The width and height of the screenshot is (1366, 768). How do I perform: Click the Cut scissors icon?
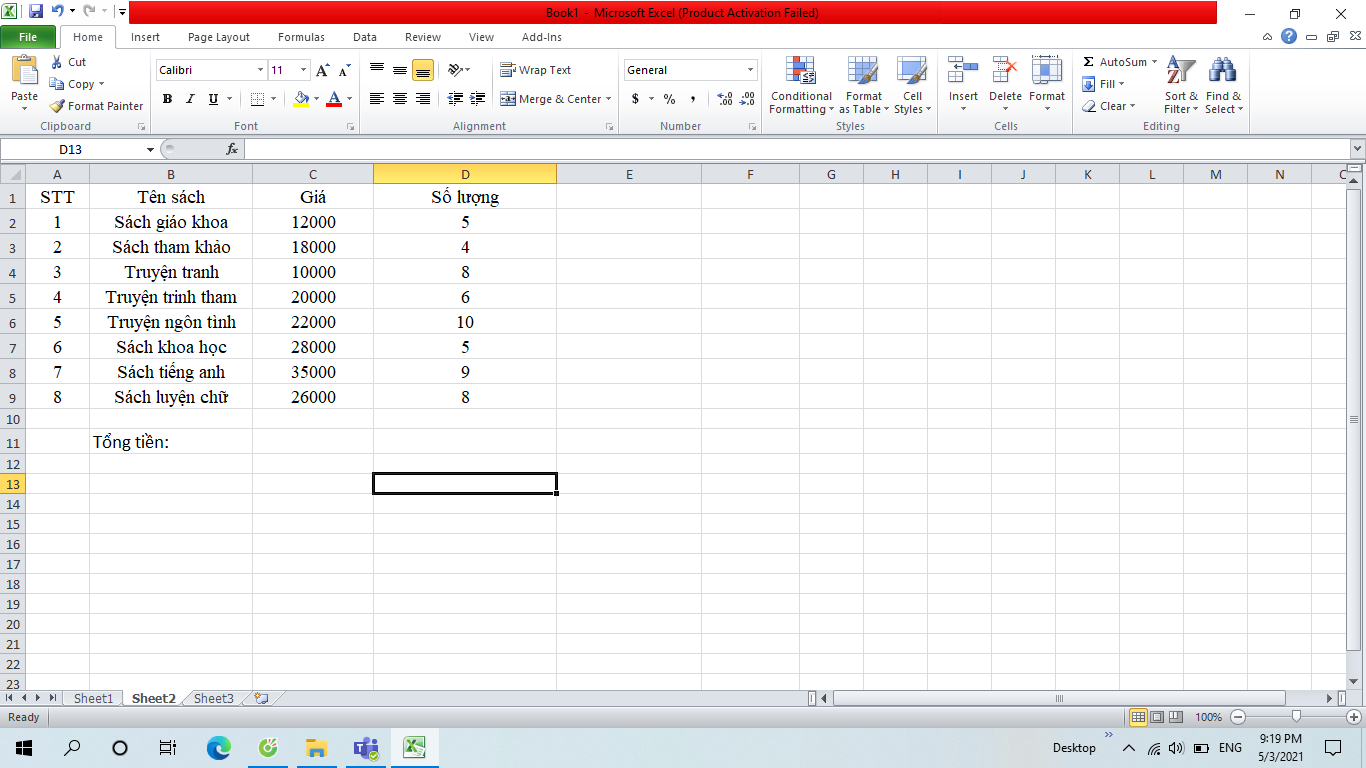[57, 62]
